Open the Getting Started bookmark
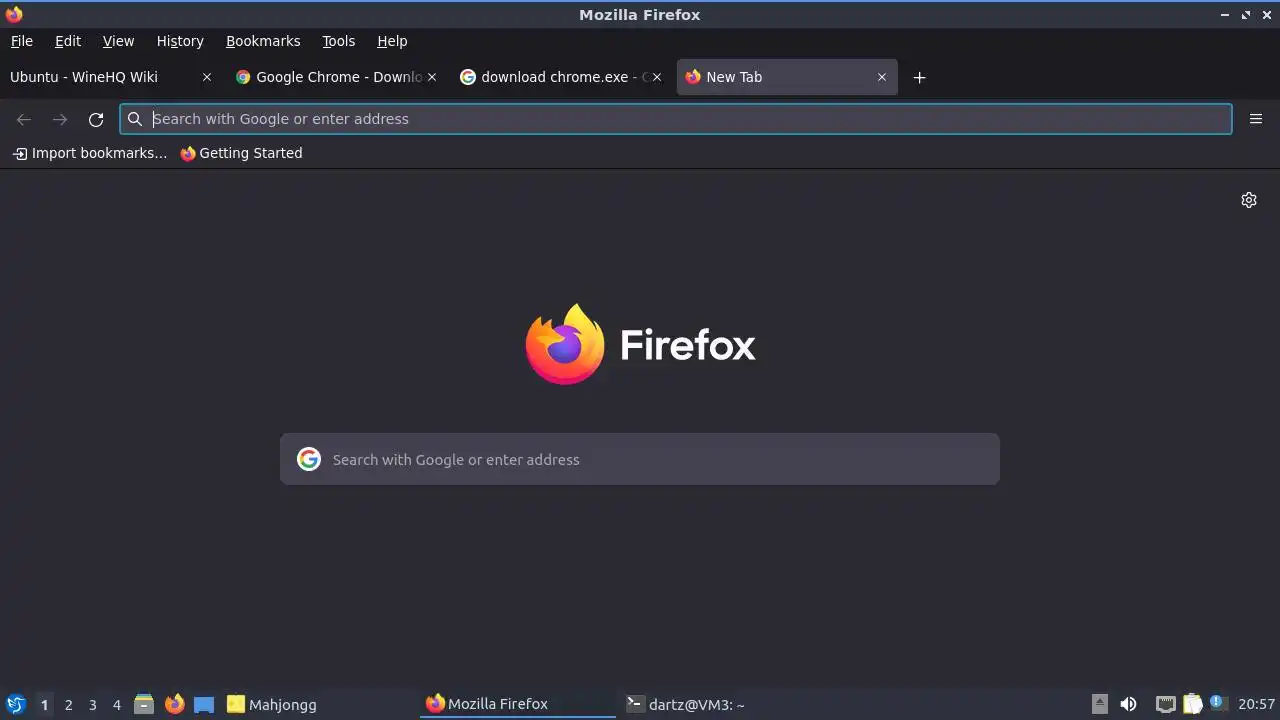Image resolution: width=1280 pixels, height=720 pixels. [241, 153]
